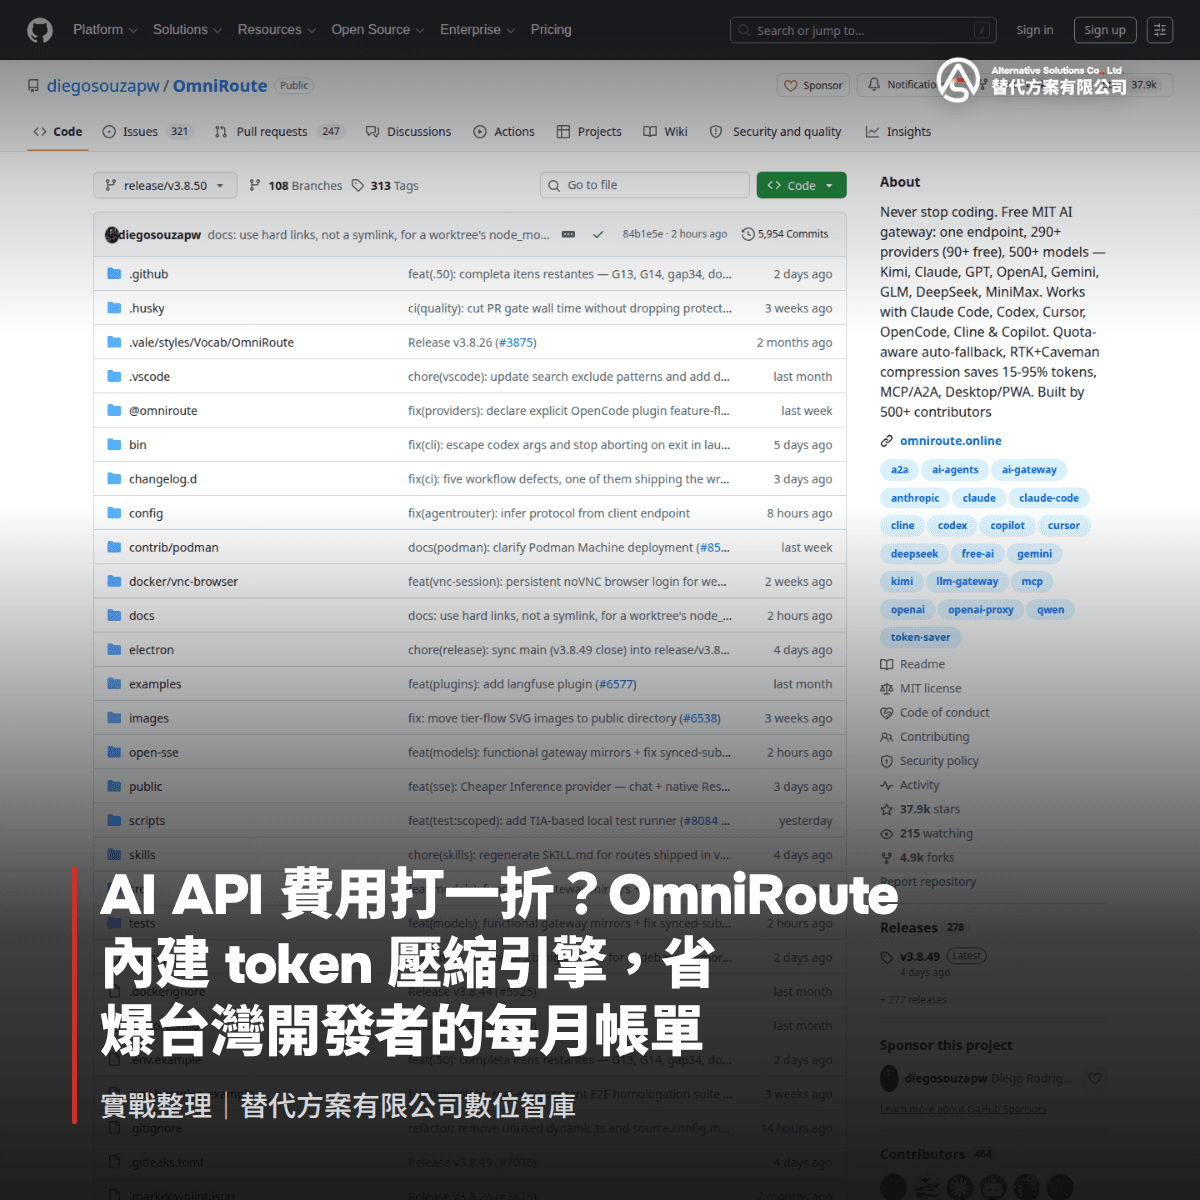Click the changelog.d folder icon
Viewport: 1200px width, 1200px height.
pyautogui.click(x=115, y=478)
